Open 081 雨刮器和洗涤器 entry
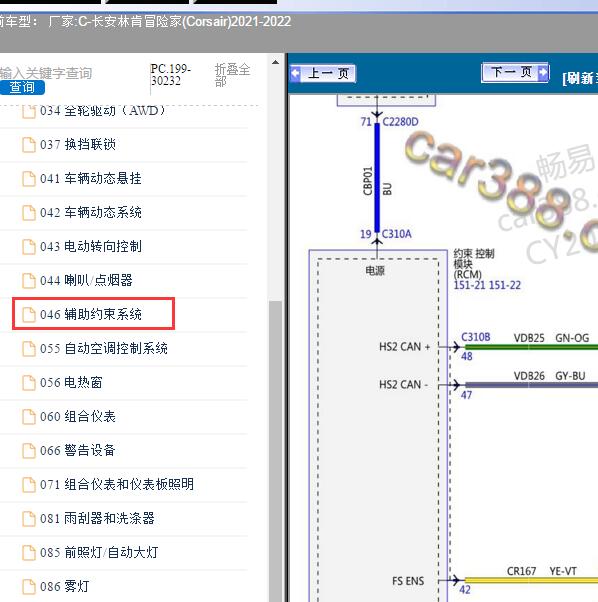598x602 pixels. [97, 518]
